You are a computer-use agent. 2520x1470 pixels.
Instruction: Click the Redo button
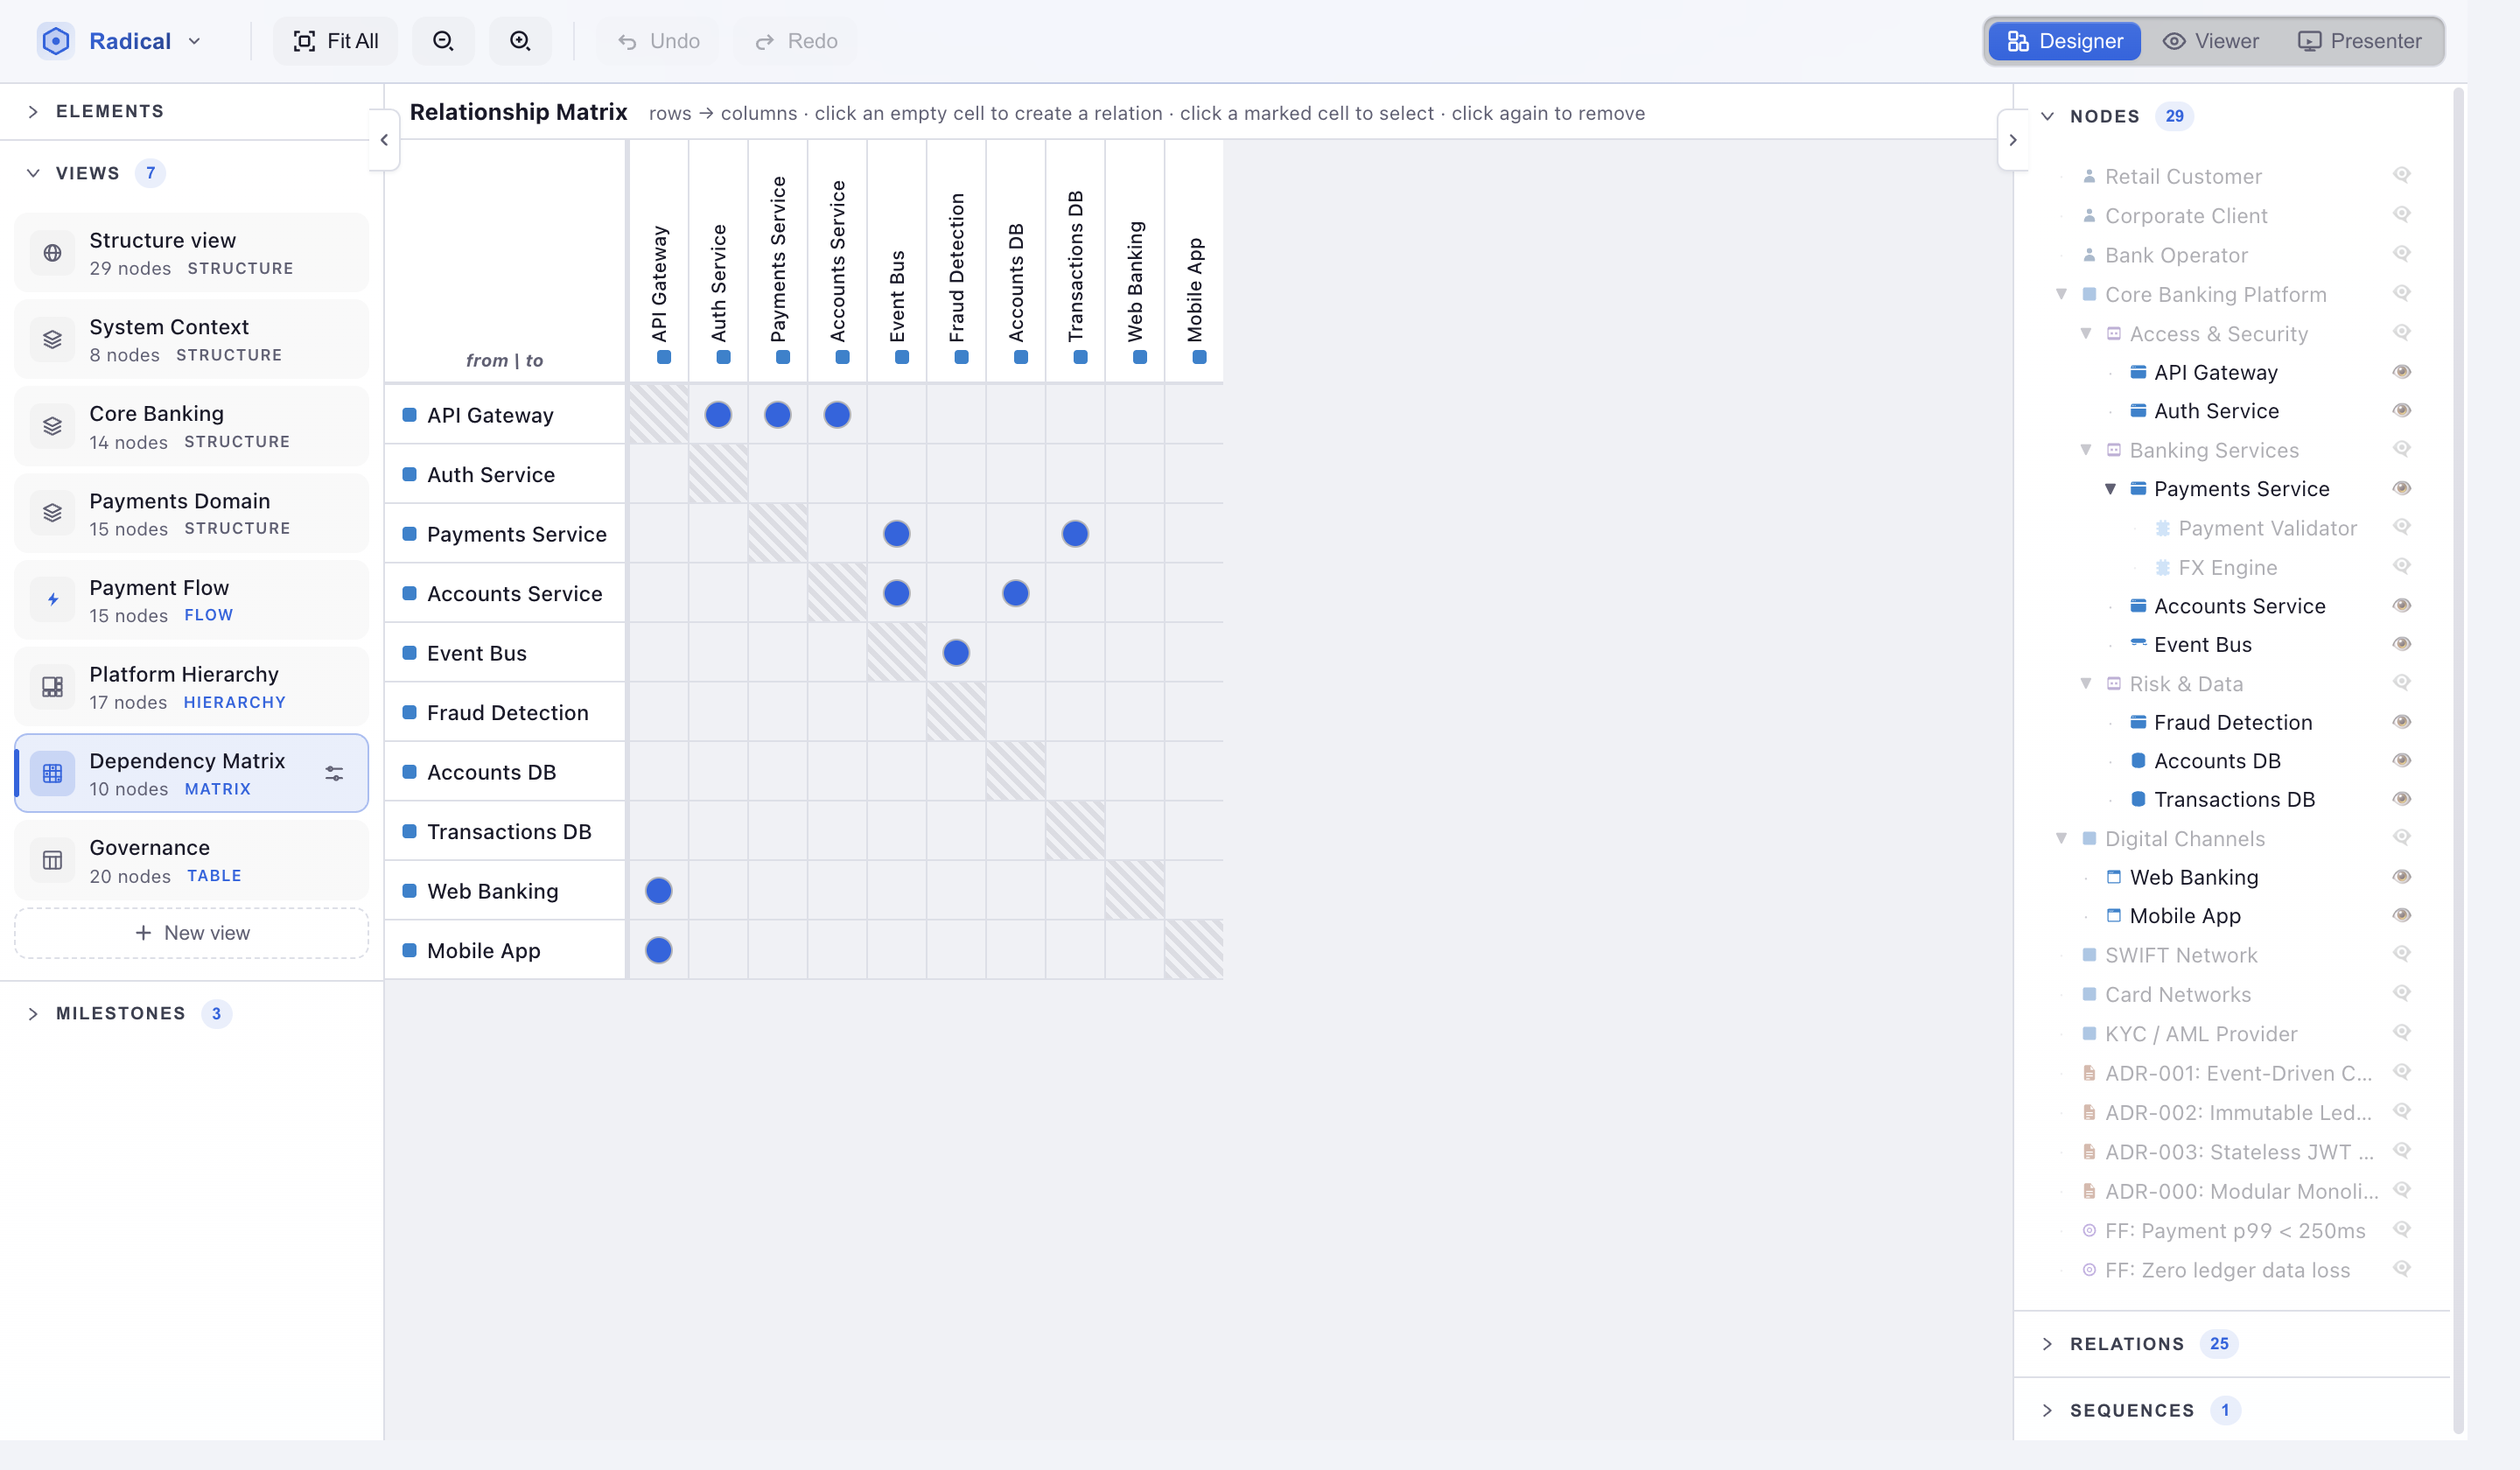tap(796, 41)
